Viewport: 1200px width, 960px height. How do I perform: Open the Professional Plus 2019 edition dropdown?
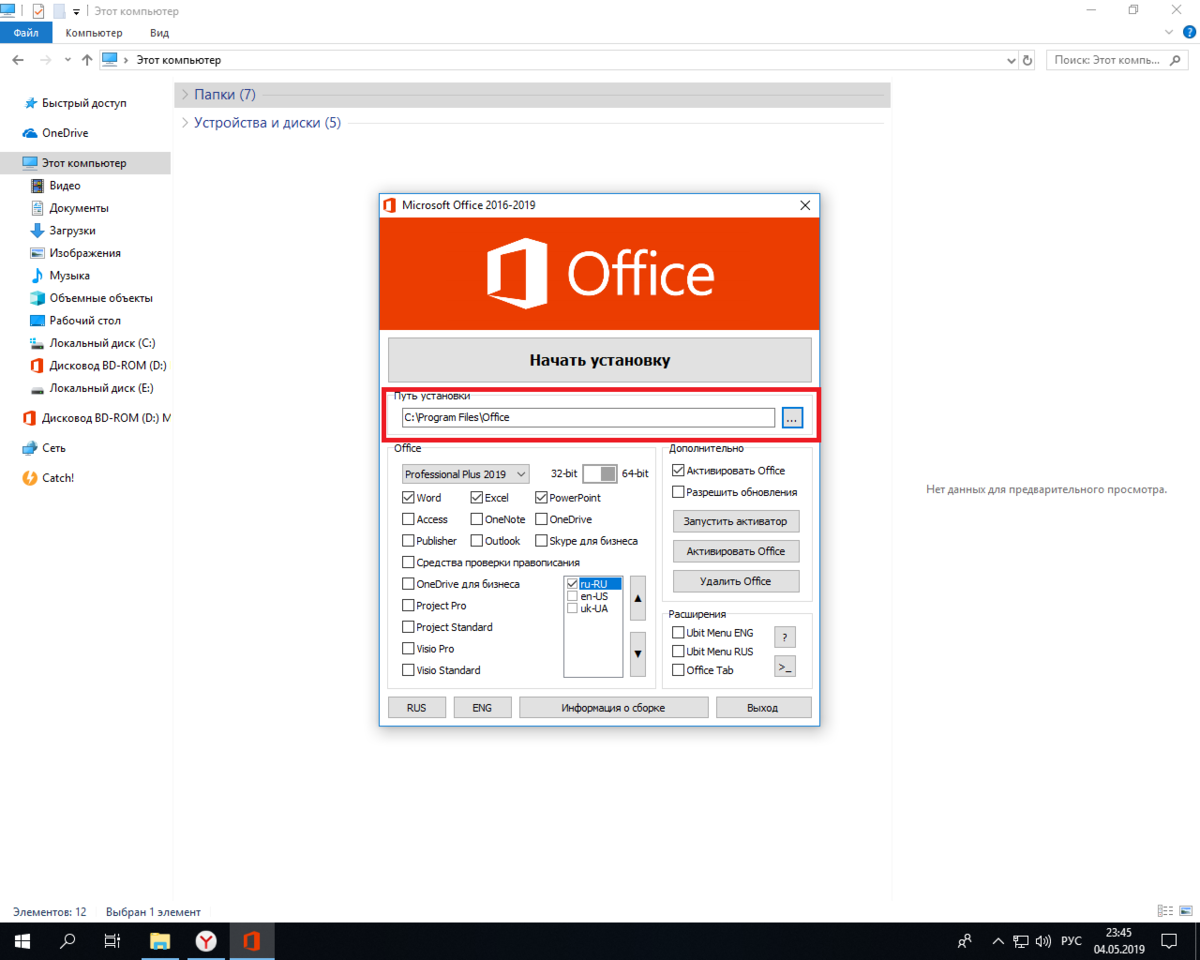pyautogui.click(x=465, y=474)
